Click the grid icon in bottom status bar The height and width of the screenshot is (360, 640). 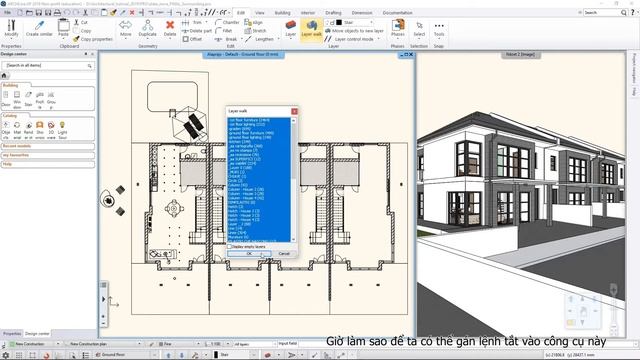tap(19, 355)
